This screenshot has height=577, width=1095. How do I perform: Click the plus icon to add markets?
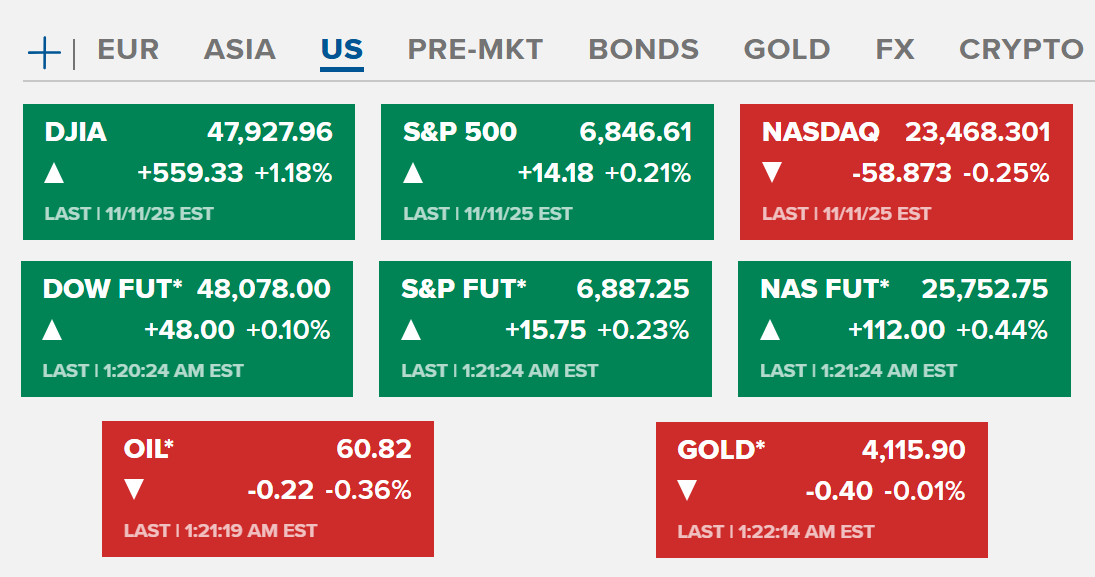45,51
